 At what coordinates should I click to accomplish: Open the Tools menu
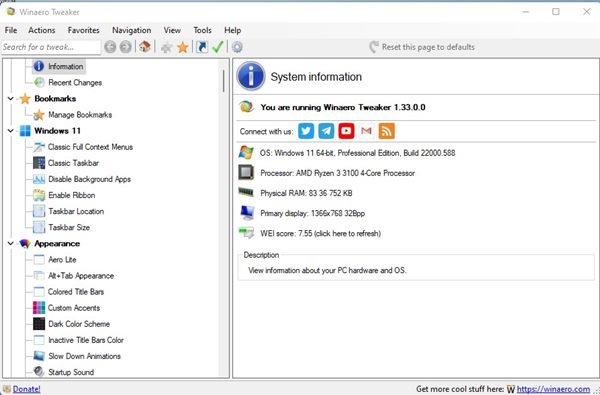tap(202, 30)
